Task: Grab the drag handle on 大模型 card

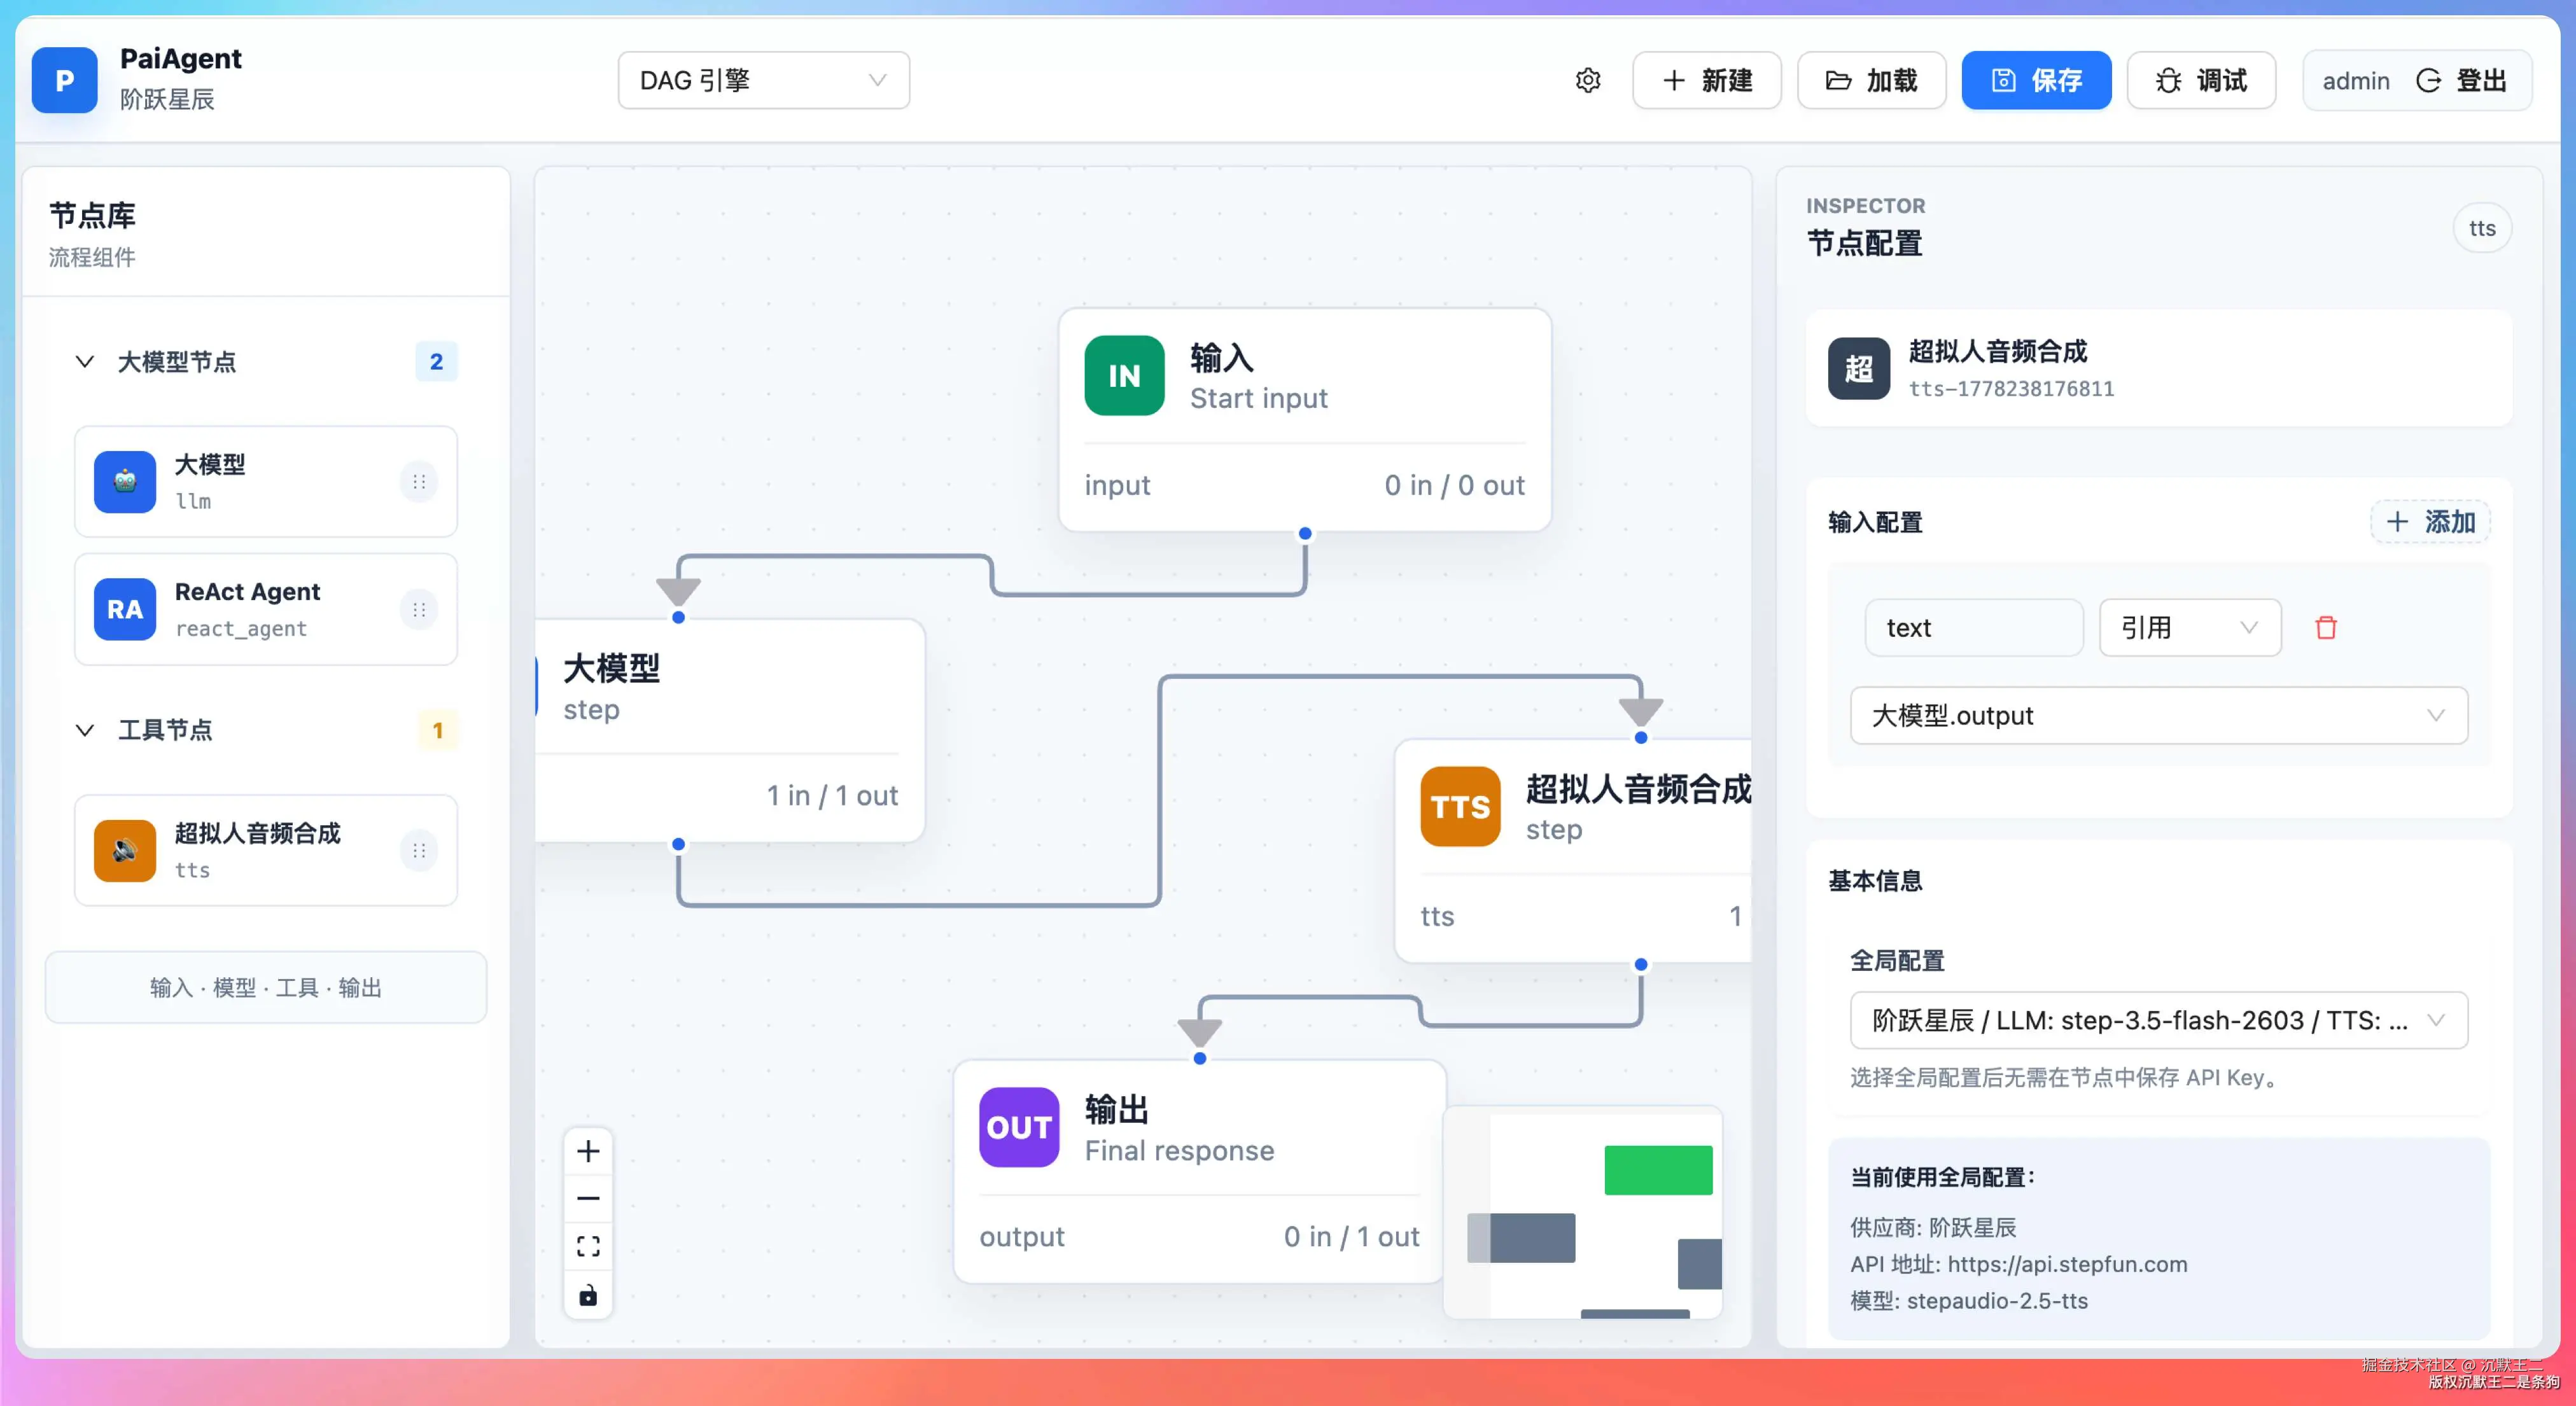Action: point(419,482)
